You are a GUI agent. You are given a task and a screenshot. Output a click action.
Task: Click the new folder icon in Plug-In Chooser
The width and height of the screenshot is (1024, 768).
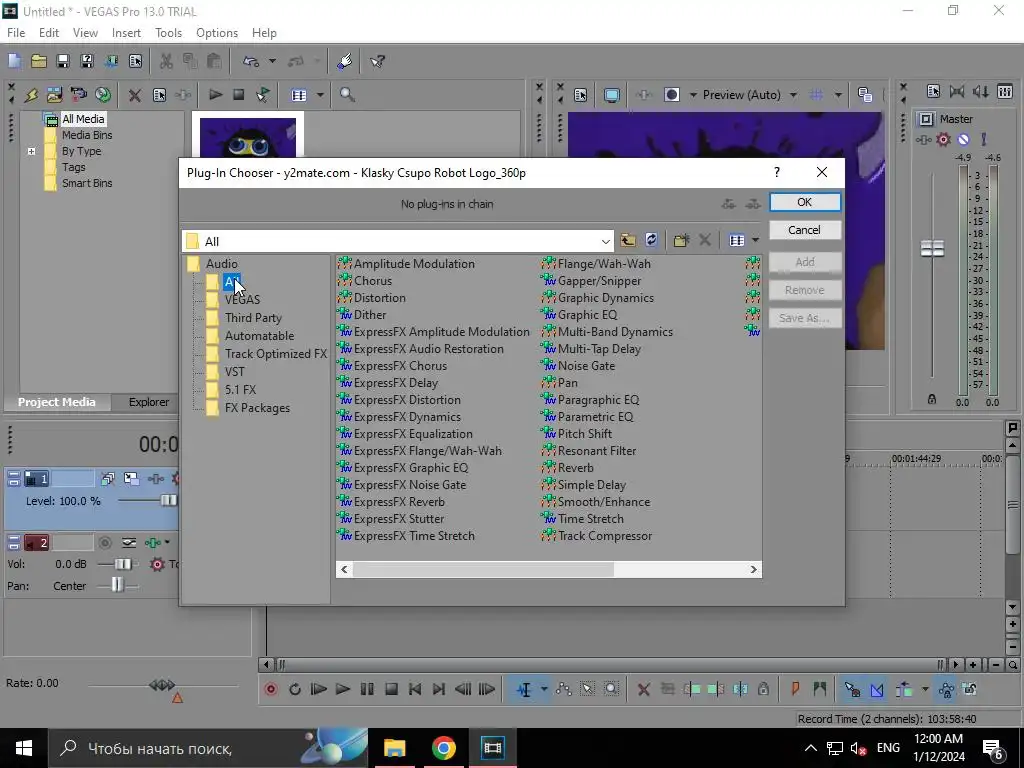coord(681,240)
